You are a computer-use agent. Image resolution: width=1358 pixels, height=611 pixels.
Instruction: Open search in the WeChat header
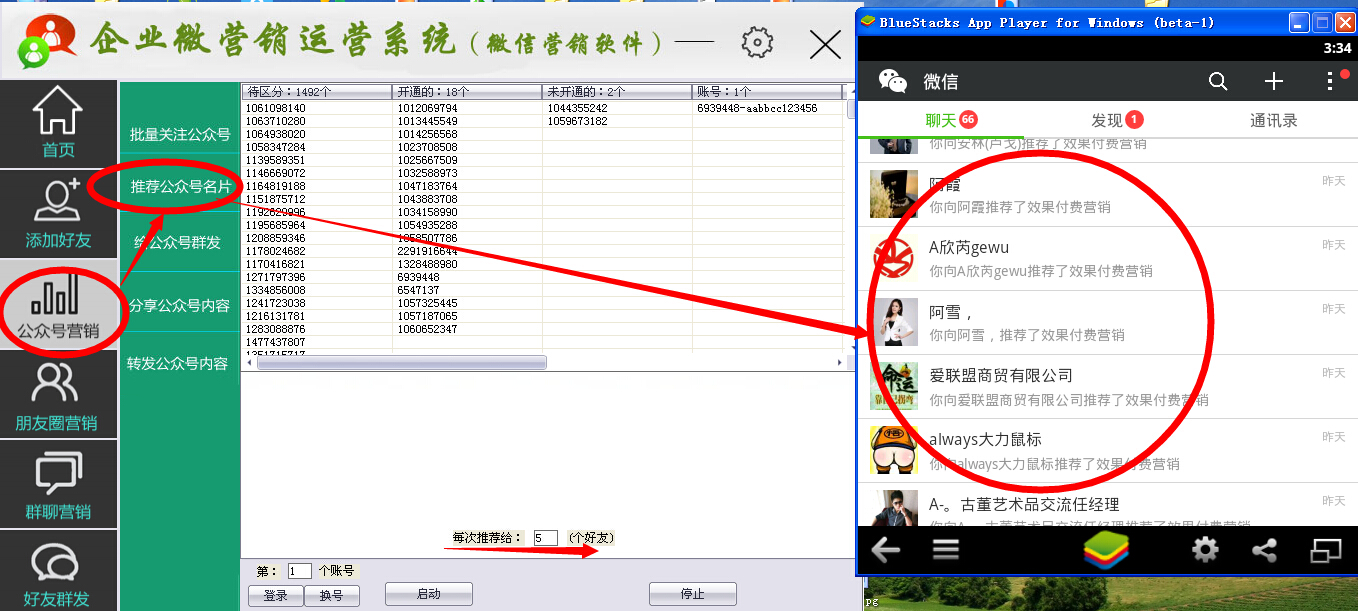1218,82
